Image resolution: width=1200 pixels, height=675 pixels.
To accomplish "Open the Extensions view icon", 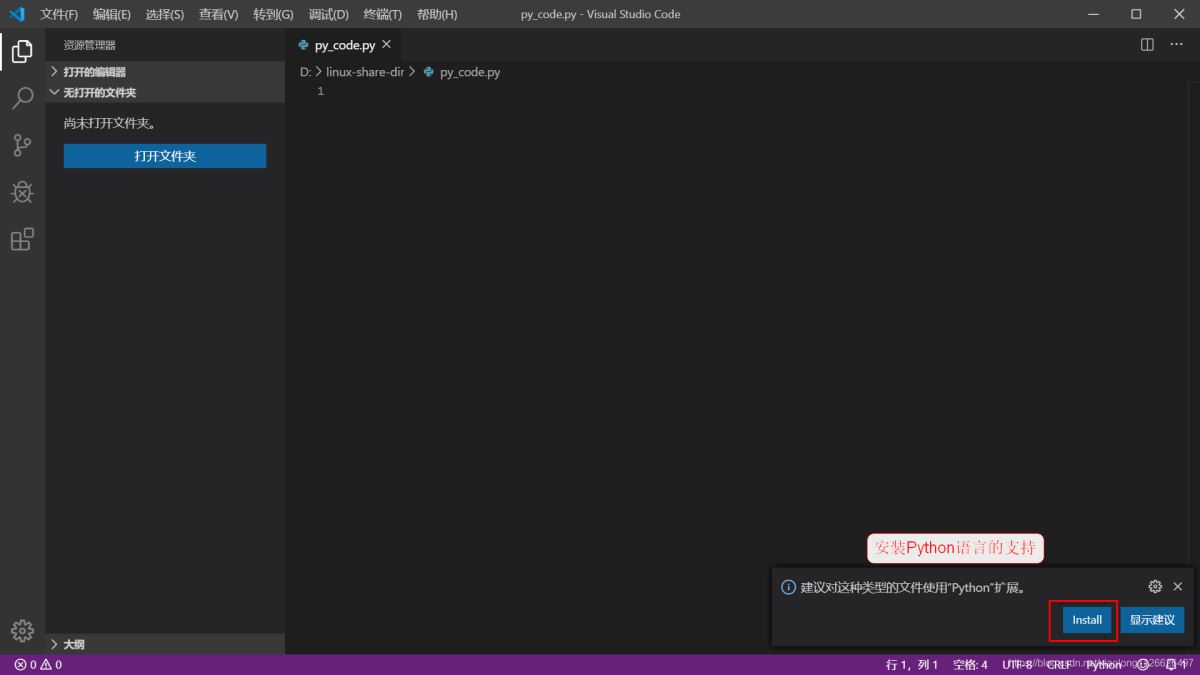I will point(21,239).
